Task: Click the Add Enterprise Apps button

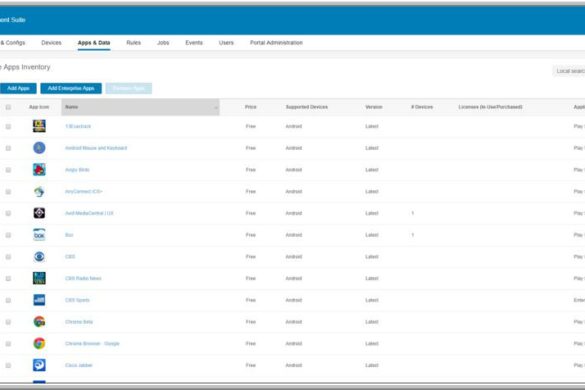Action: coord(71,88)
